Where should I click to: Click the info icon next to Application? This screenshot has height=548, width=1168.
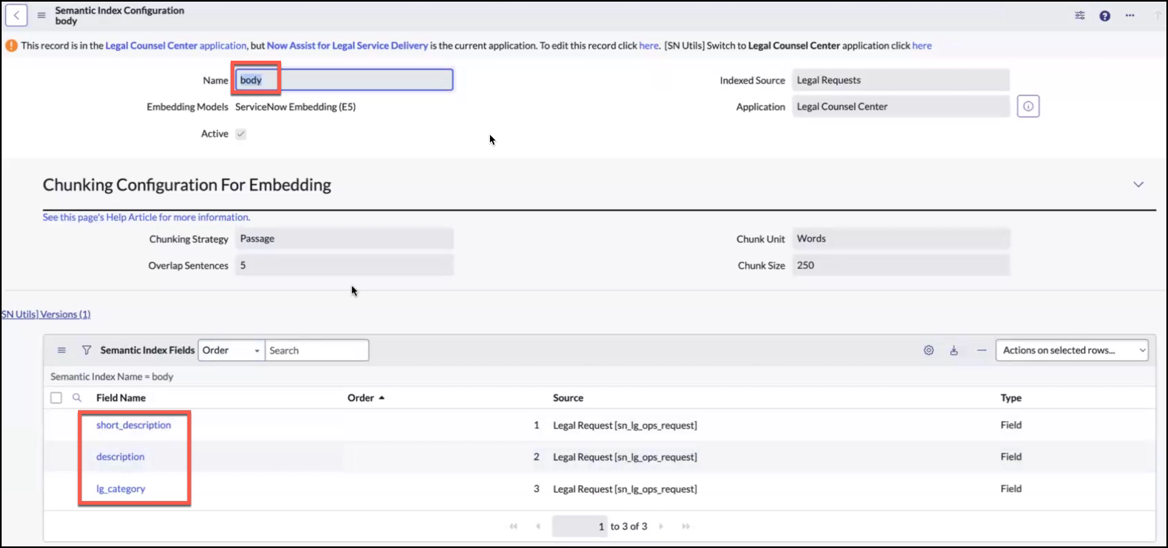[x=1028, y=106]
